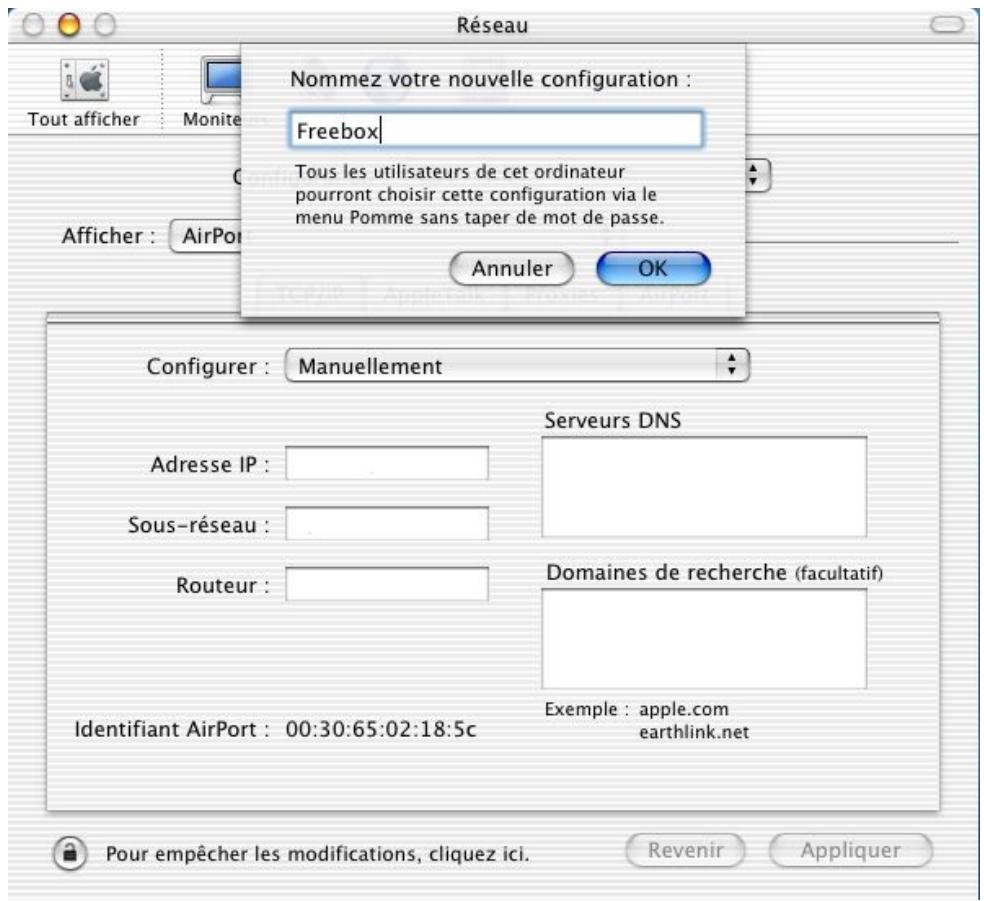Click the Appliquer button
The height and width of the screenshot is (901, 984).
pyautogui.click(x=850, y=850)
